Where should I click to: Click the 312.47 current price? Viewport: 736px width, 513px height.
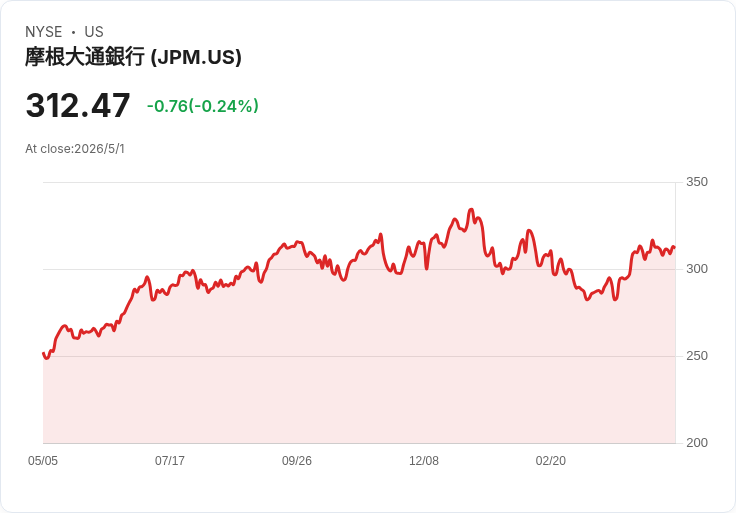78,106
